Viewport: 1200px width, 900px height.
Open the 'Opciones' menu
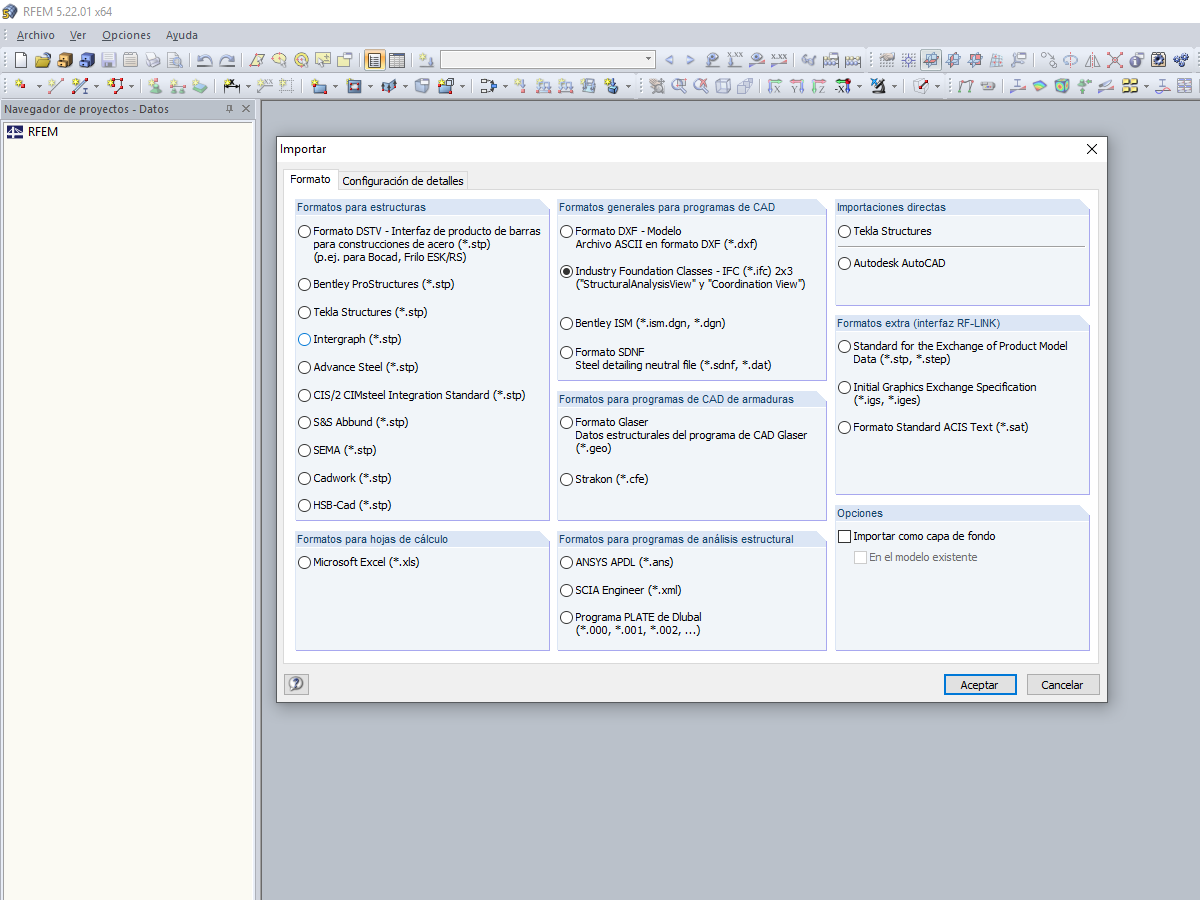126,35
